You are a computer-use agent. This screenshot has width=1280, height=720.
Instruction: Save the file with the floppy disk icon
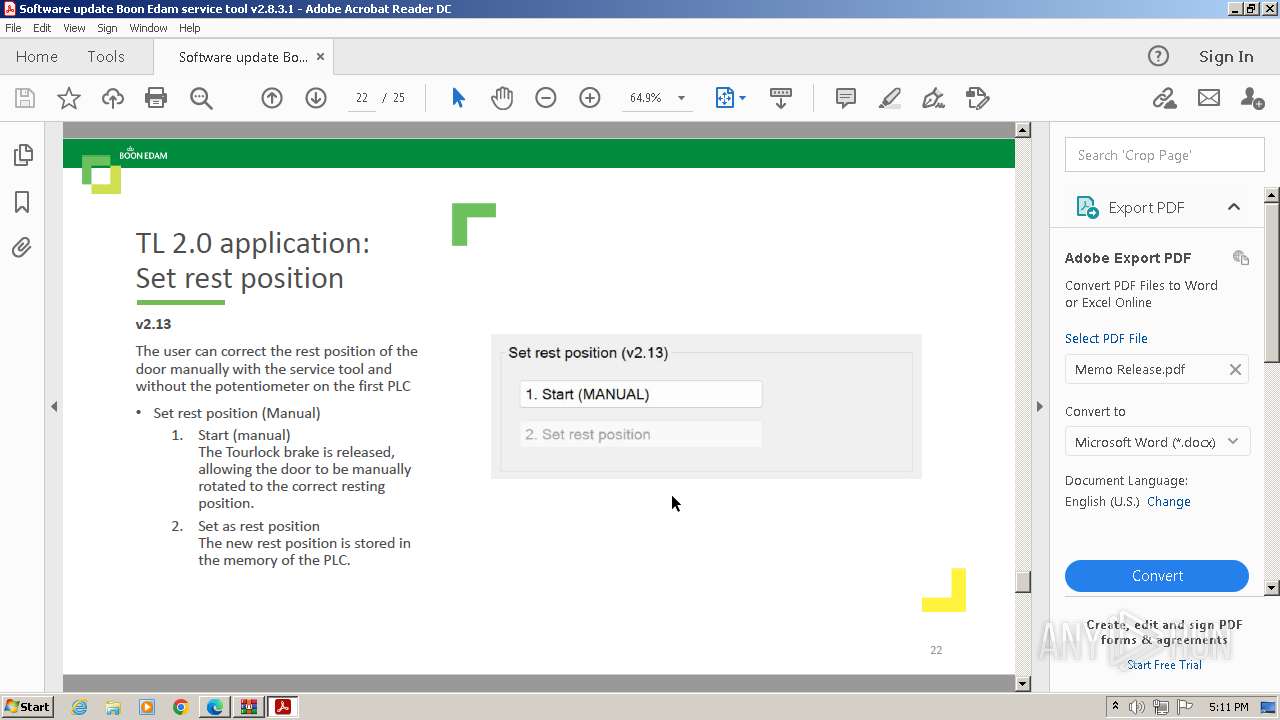(x=25, y=98)
